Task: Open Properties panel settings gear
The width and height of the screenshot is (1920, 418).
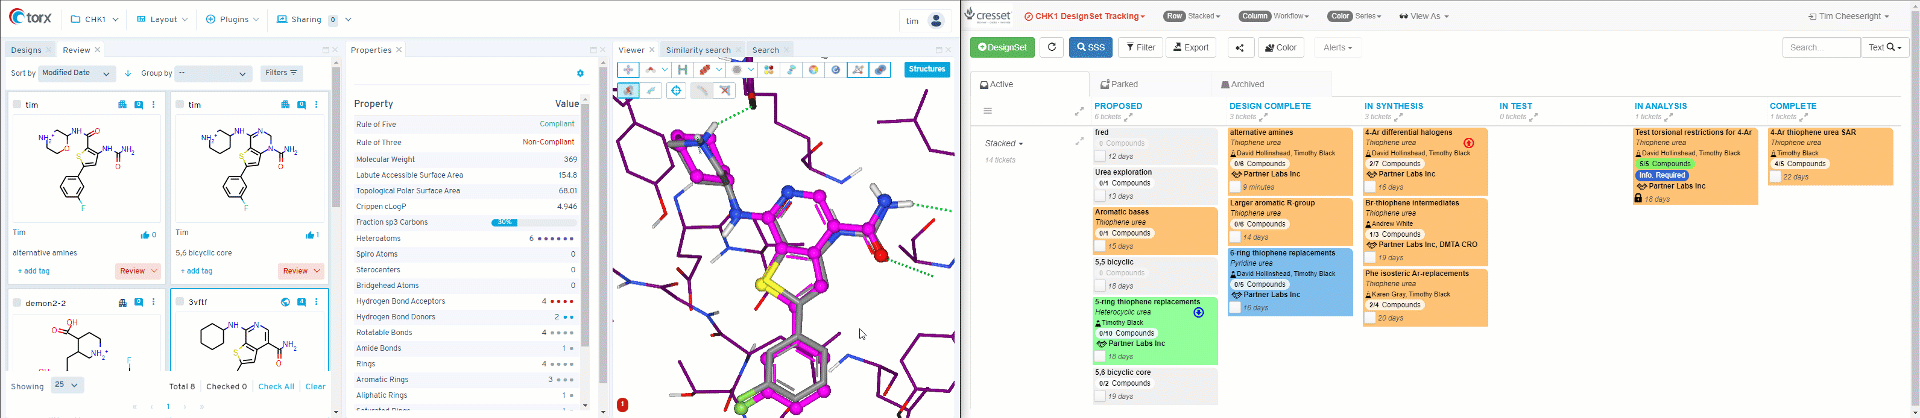Action: tap(580, 73)
